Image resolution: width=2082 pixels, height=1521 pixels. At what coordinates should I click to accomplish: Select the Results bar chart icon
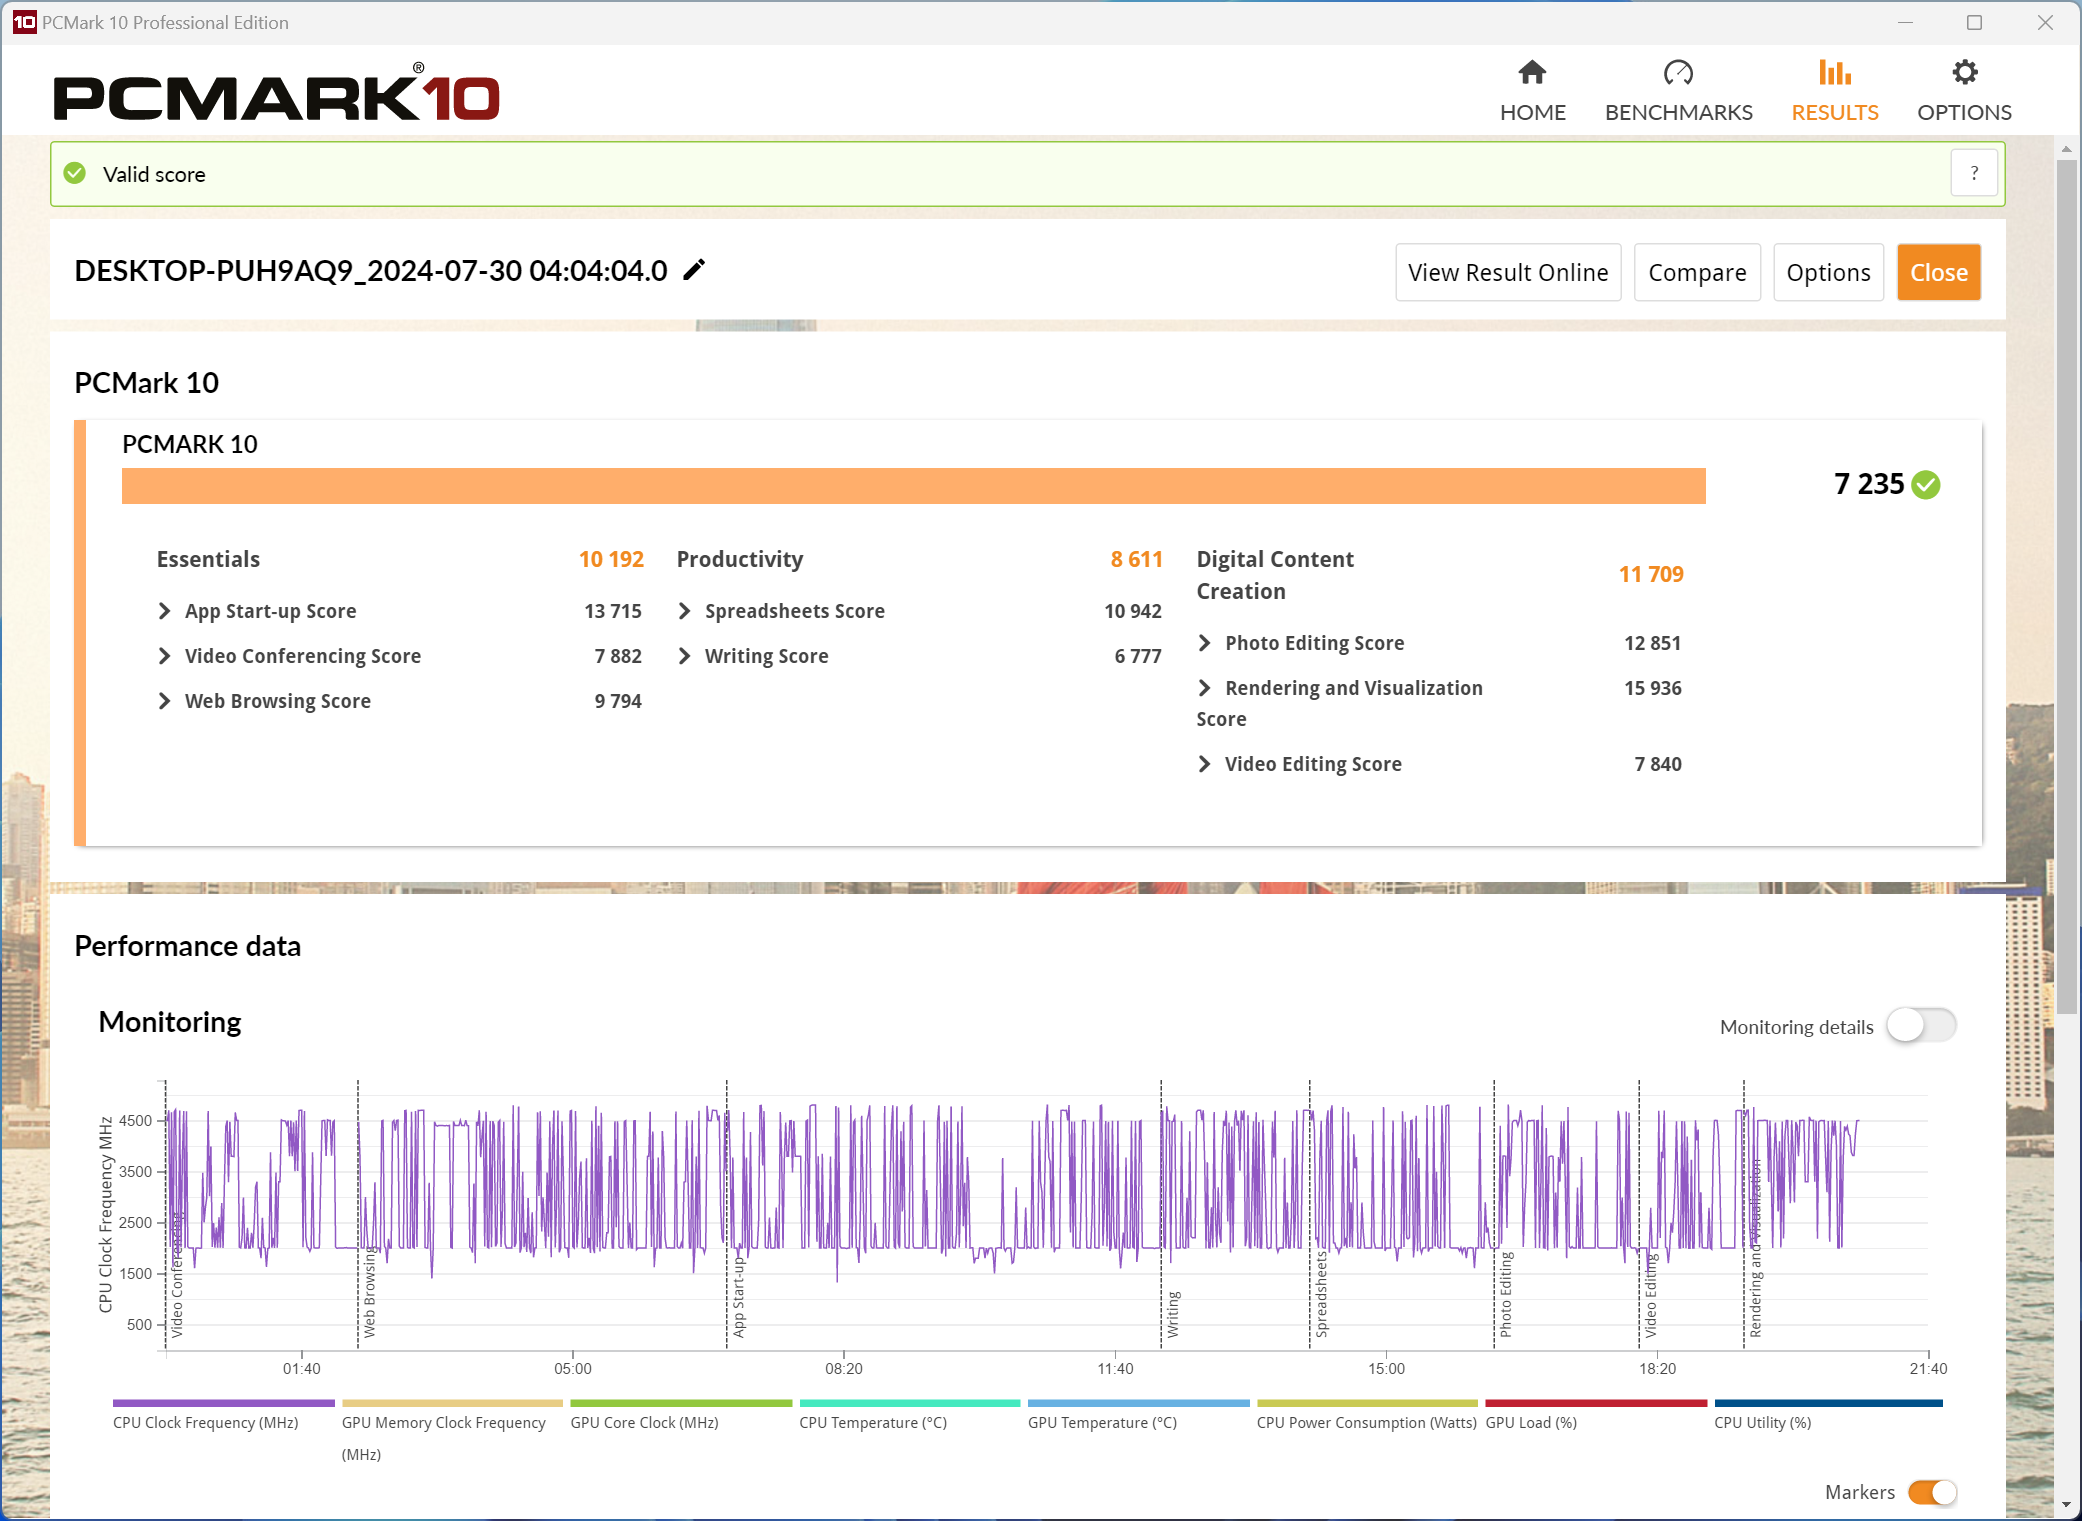(1834, 73)
